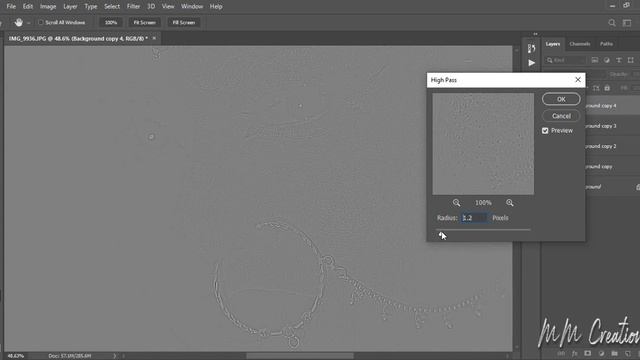Close the IMG_9936.JPG document tab

pyautogui.click(x=154, y=38)
